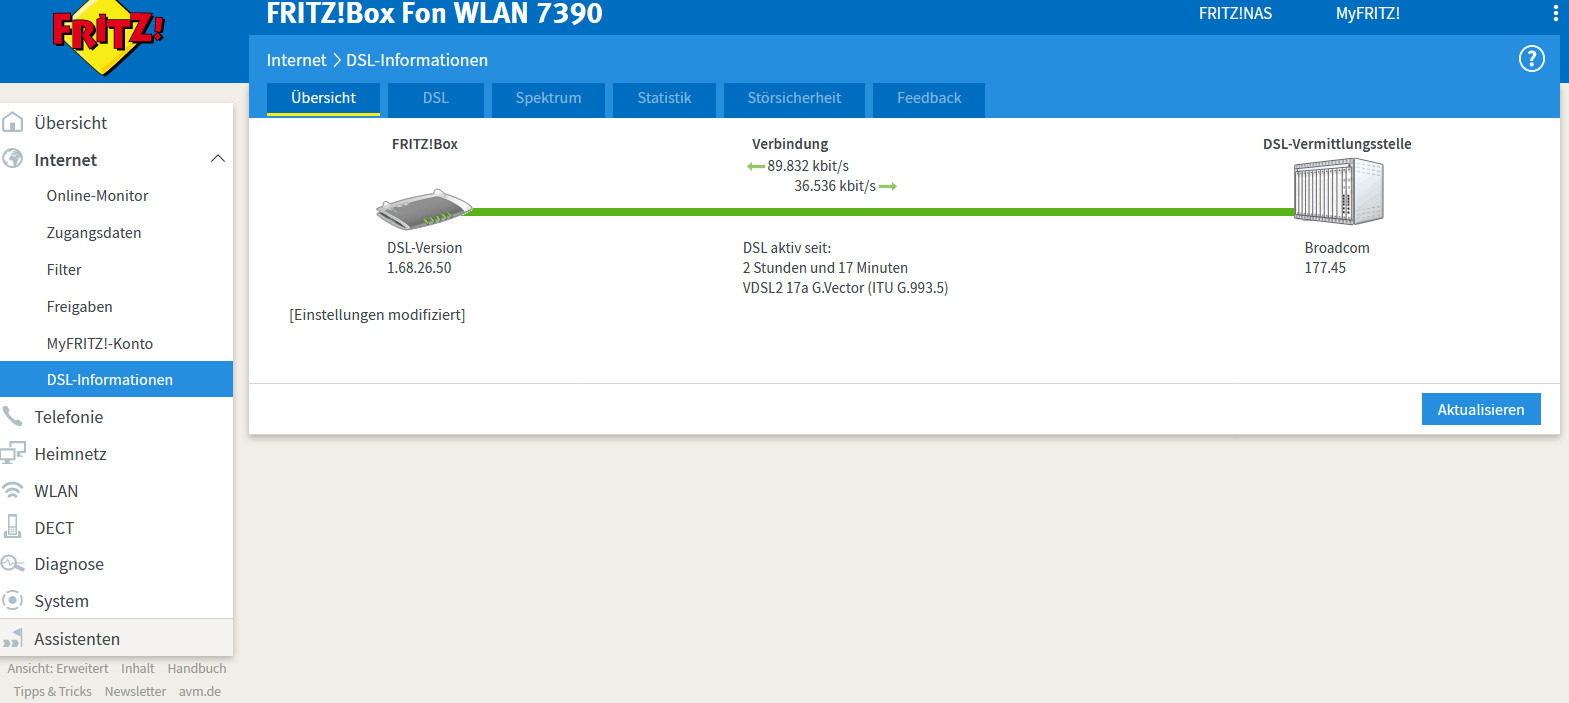This screenshot has height=703, width=1569.
Task: Click '2 Stunden und 17 Minuten' text
Action: tap(825, 268)
